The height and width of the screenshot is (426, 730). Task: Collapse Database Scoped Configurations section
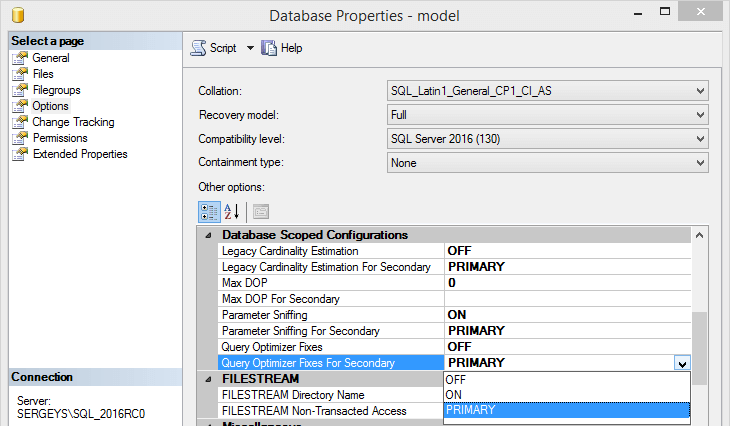[x=208, y=236]
